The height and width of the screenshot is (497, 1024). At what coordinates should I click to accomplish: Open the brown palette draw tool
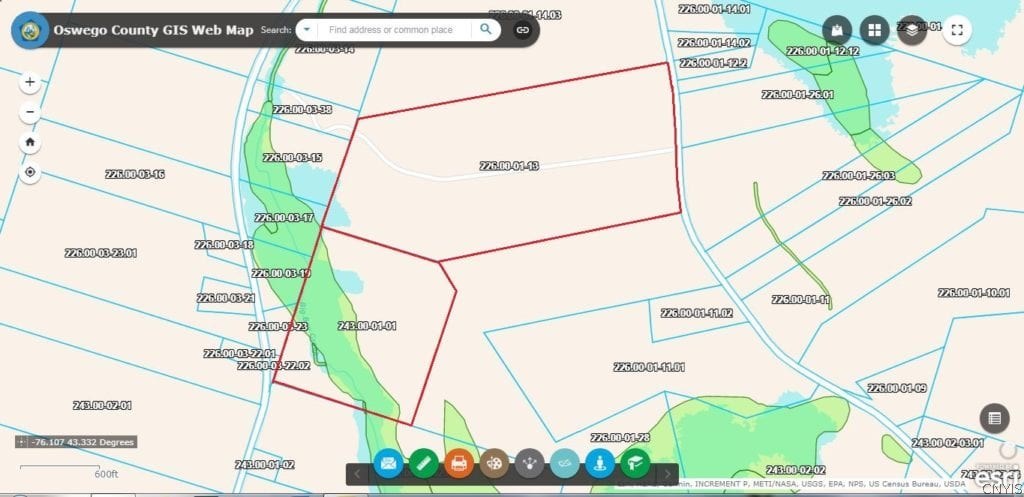[494, 464]
